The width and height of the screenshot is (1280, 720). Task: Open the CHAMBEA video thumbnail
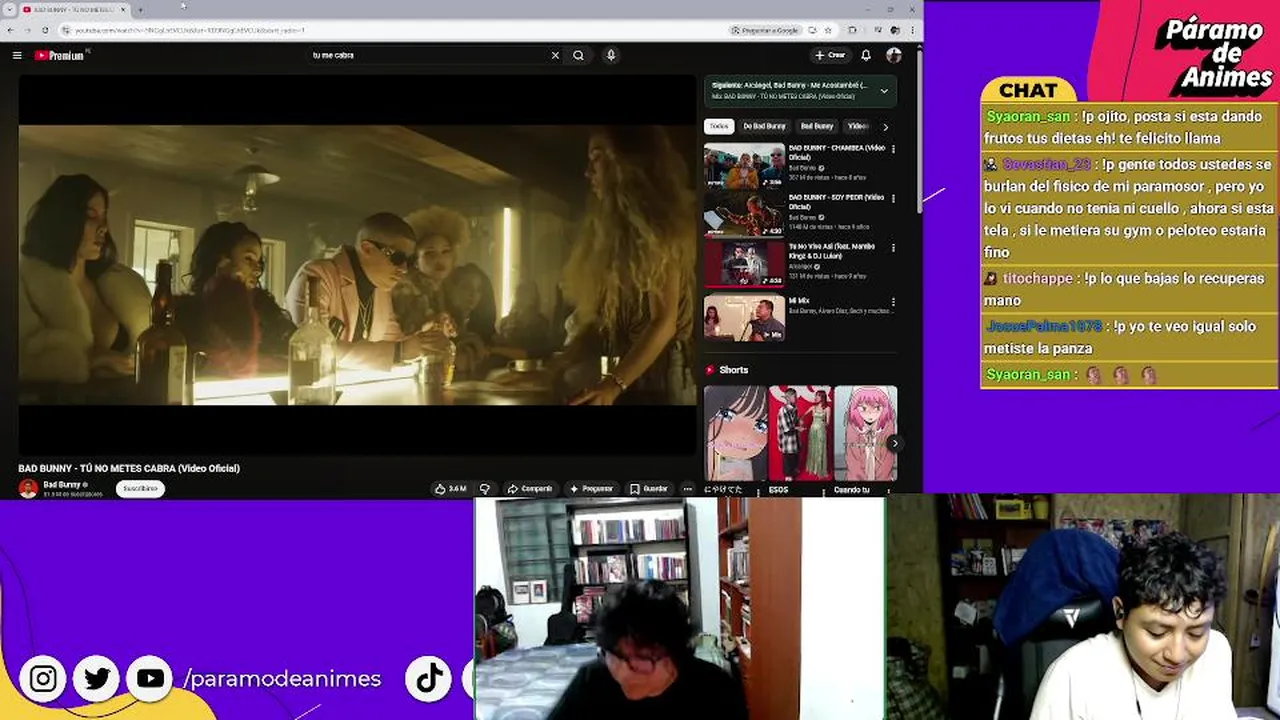pos(744,166)
